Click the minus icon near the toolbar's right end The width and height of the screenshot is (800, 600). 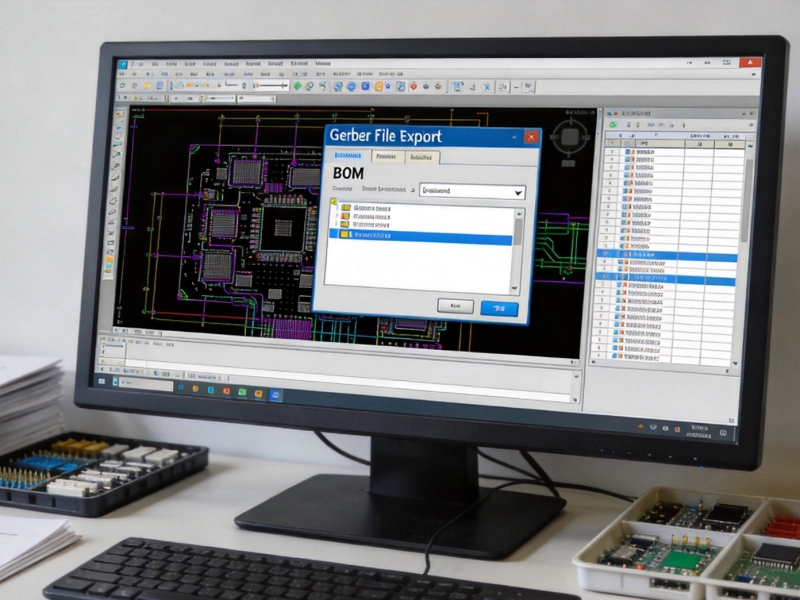pos(516,88)
